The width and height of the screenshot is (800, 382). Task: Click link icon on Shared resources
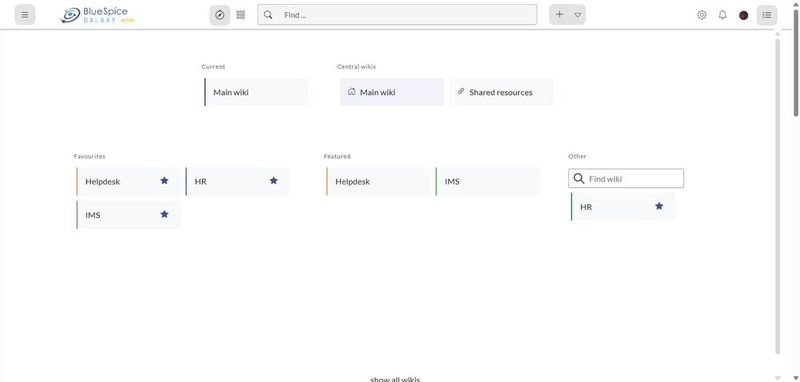pyautogui.click(x=461, y=92)
